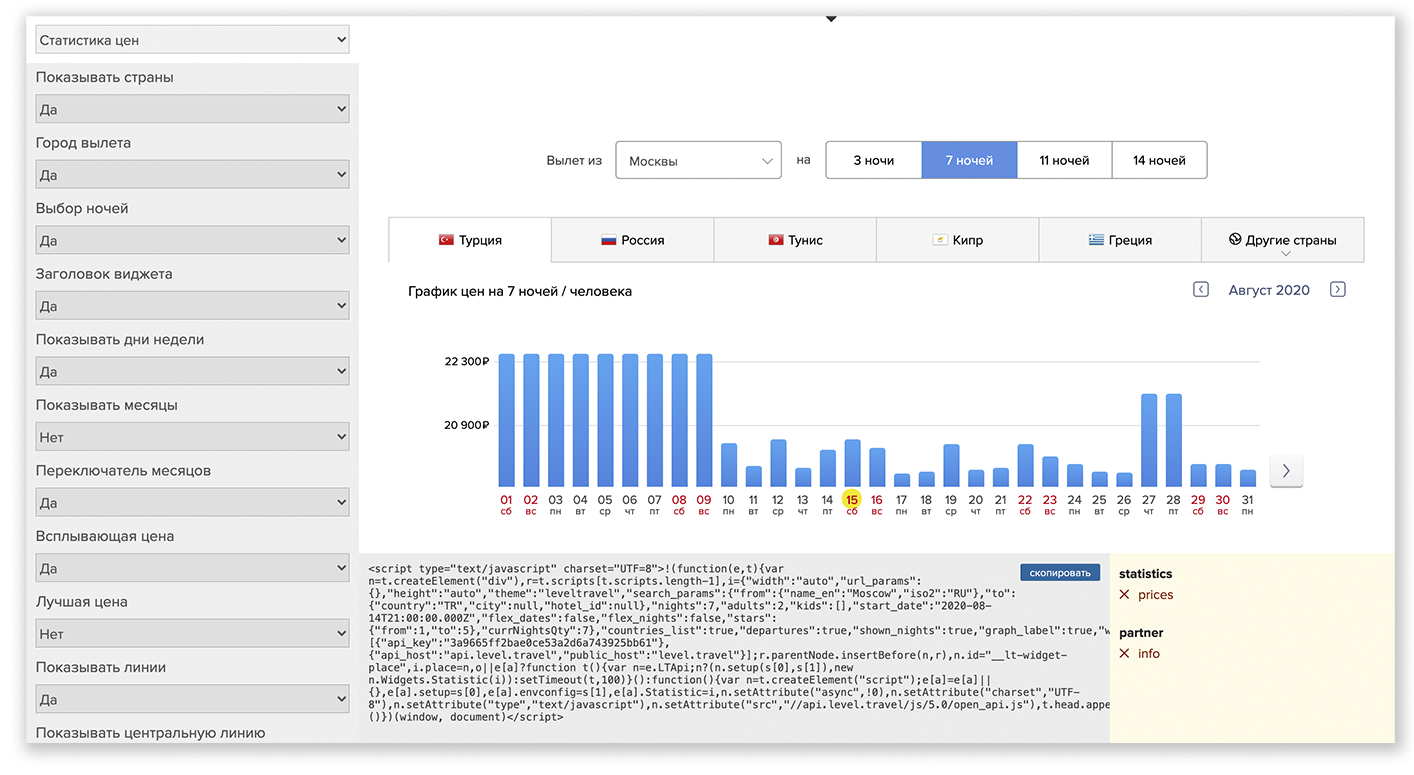Viewport: 1414px width, 775px height.
Task: Open Показывать линии dropdown
Action: tap(192, 699)
